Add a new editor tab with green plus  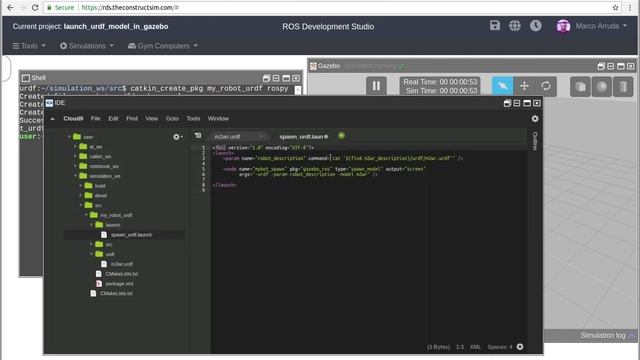click(x=341, y=136)
